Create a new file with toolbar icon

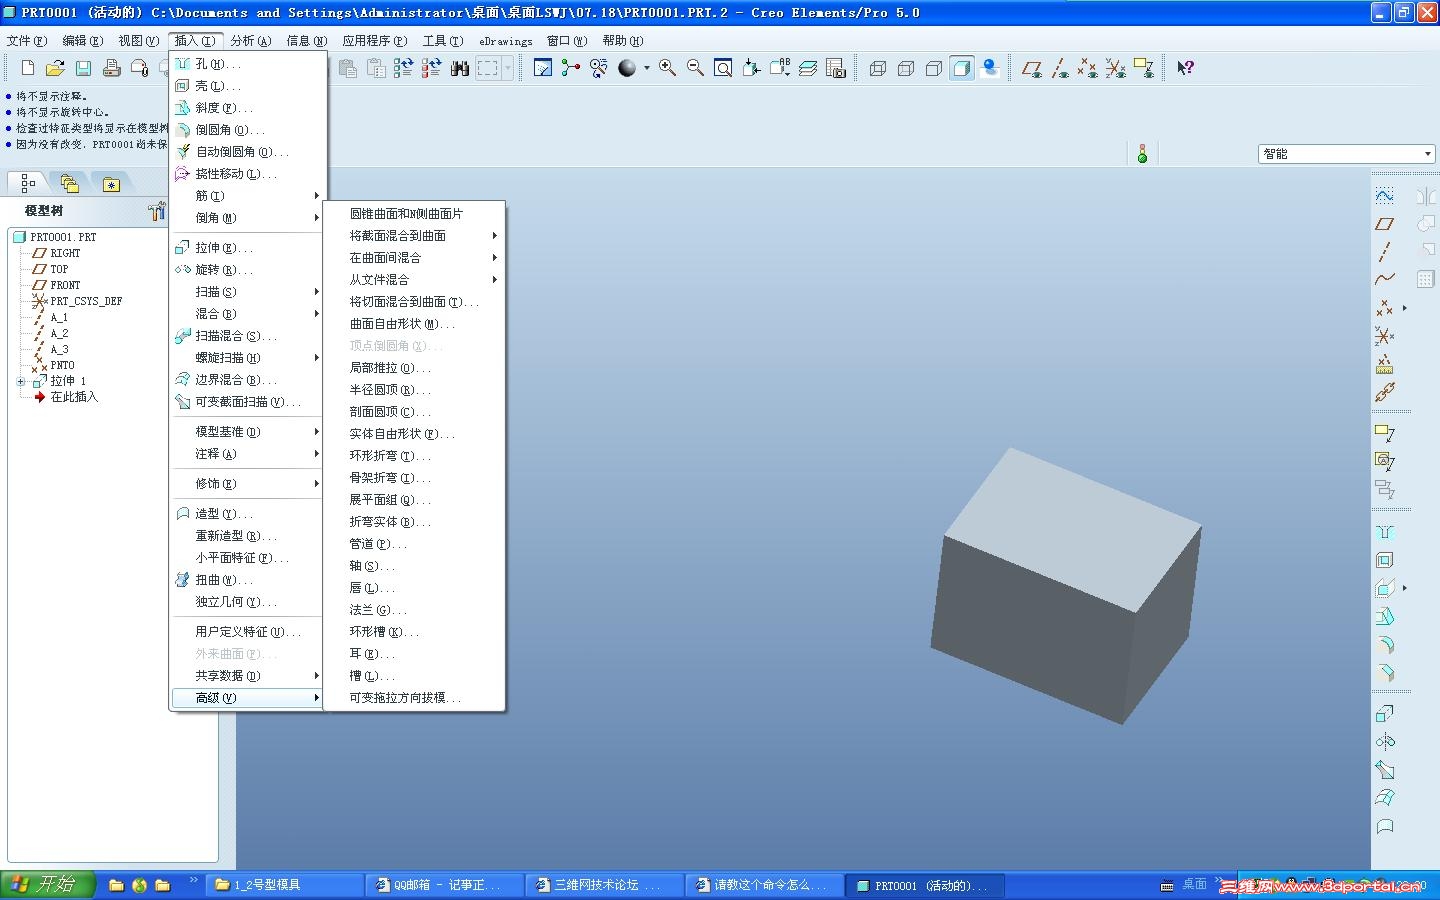pyautogui.click(x=28, y=68)
